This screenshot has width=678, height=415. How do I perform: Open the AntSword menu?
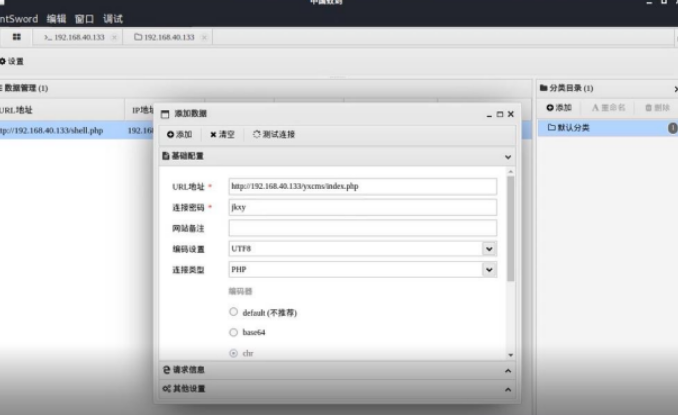click(19, 19)
